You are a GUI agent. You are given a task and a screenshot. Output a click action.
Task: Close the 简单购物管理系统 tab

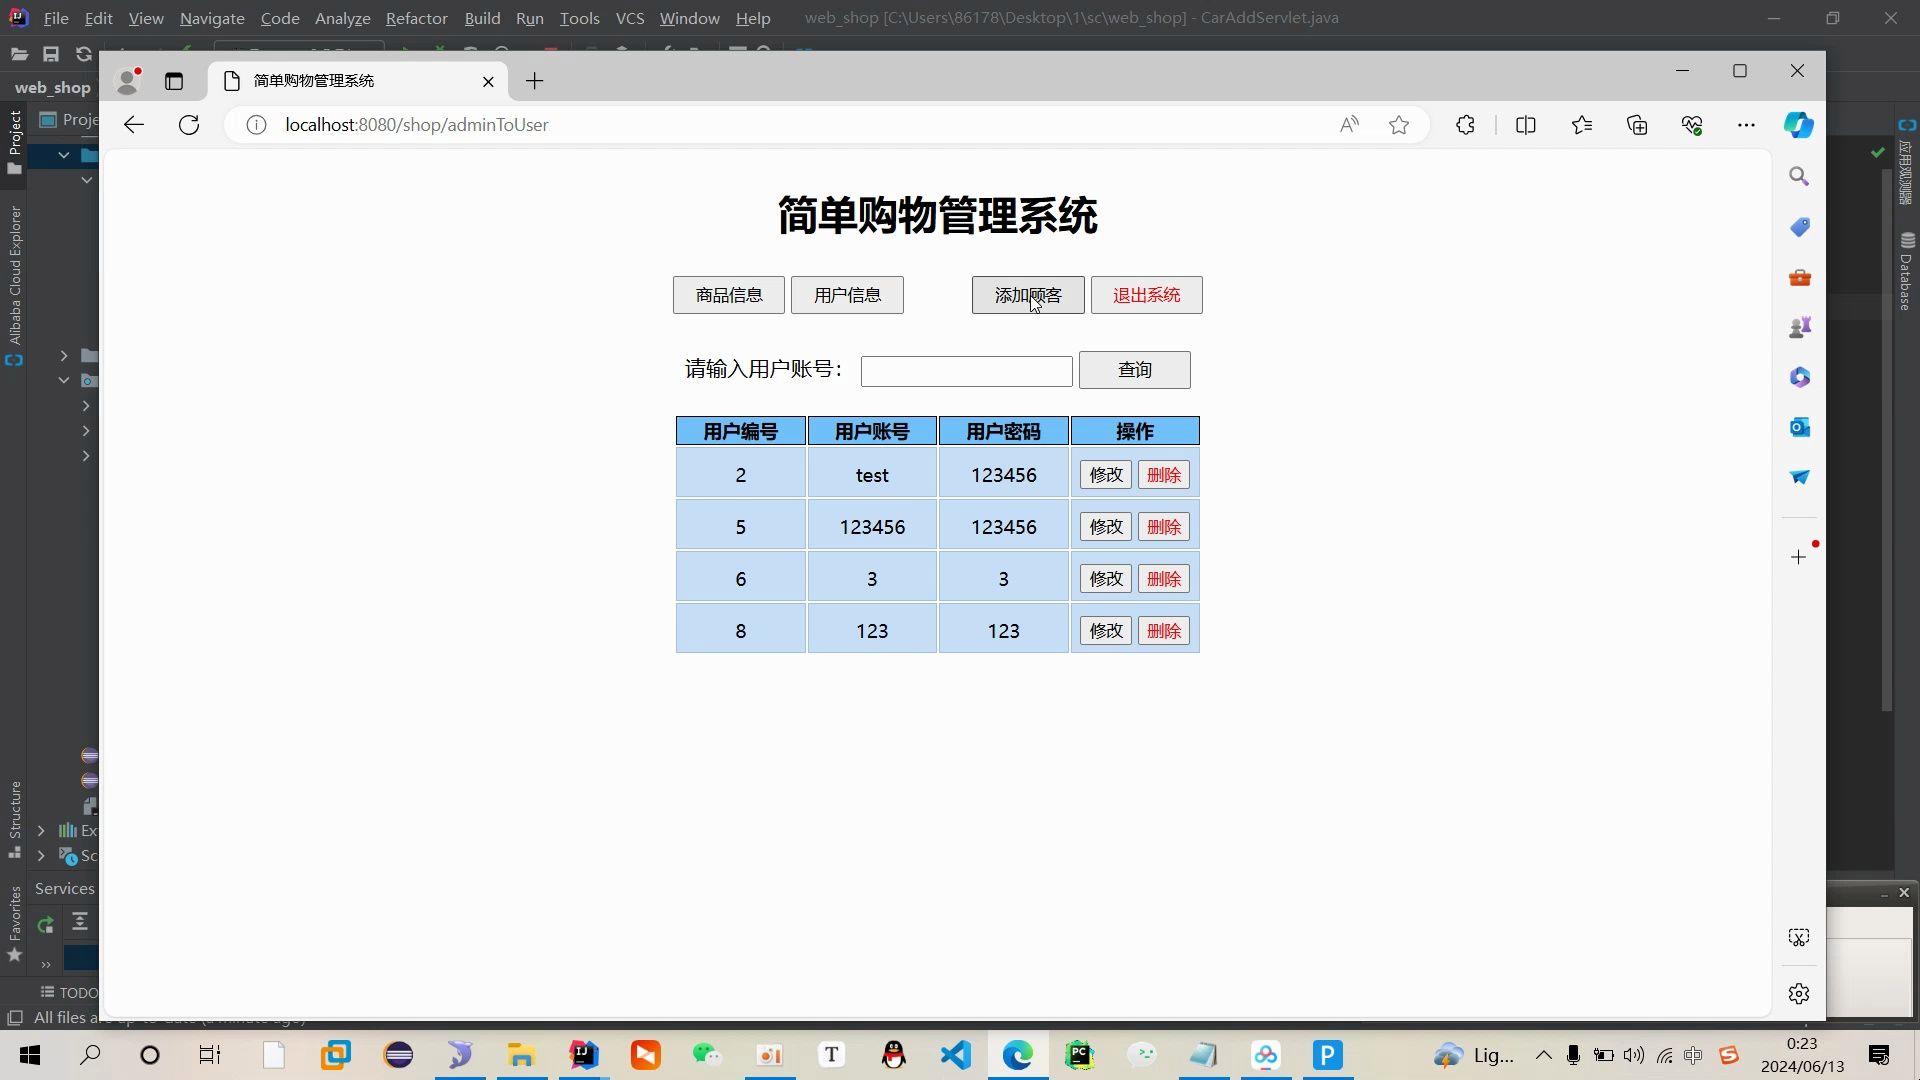488,81
